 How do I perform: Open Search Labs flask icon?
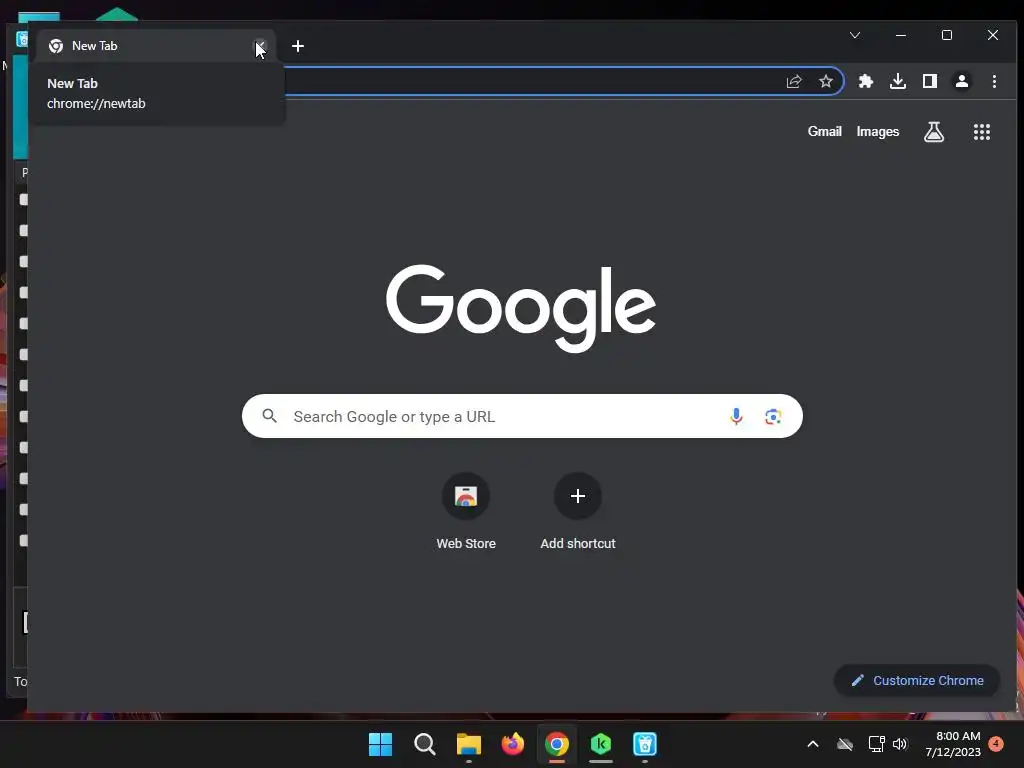pyautogui.click(x=934, y=132)
